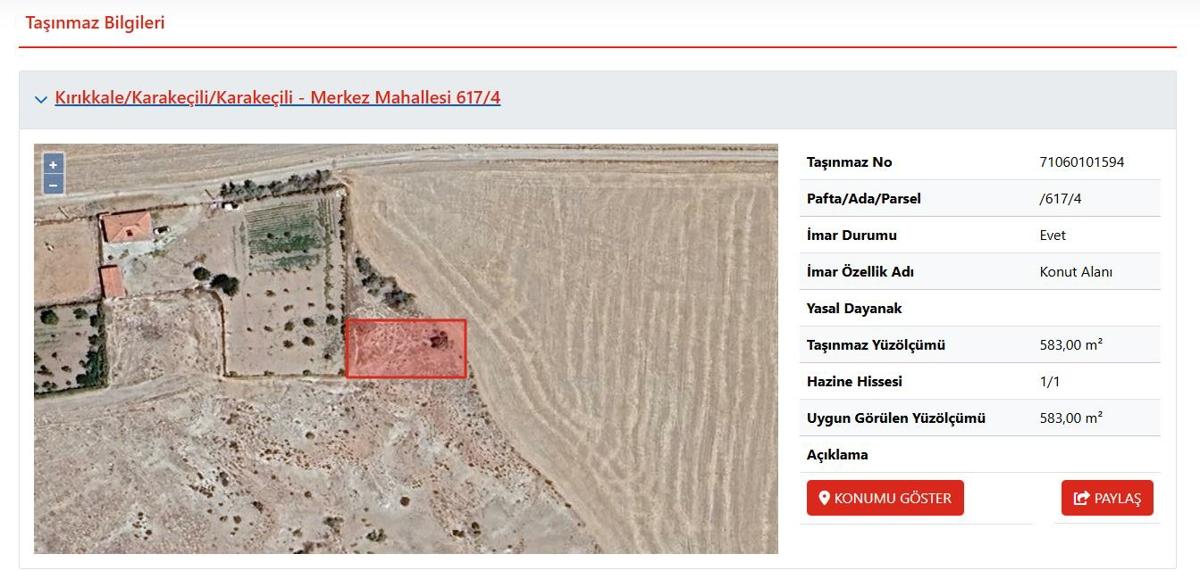This screenshot has height=579, width=1200.
Task: Collapse the parcel section using the chevron
Action: [x=41, y=99]
